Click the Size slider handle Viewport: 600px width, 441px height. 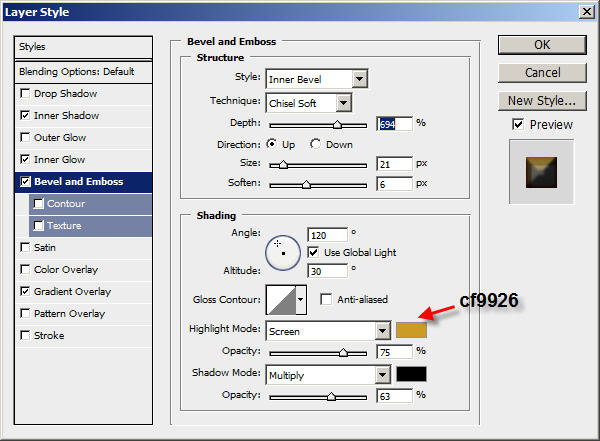pos(283,165)
